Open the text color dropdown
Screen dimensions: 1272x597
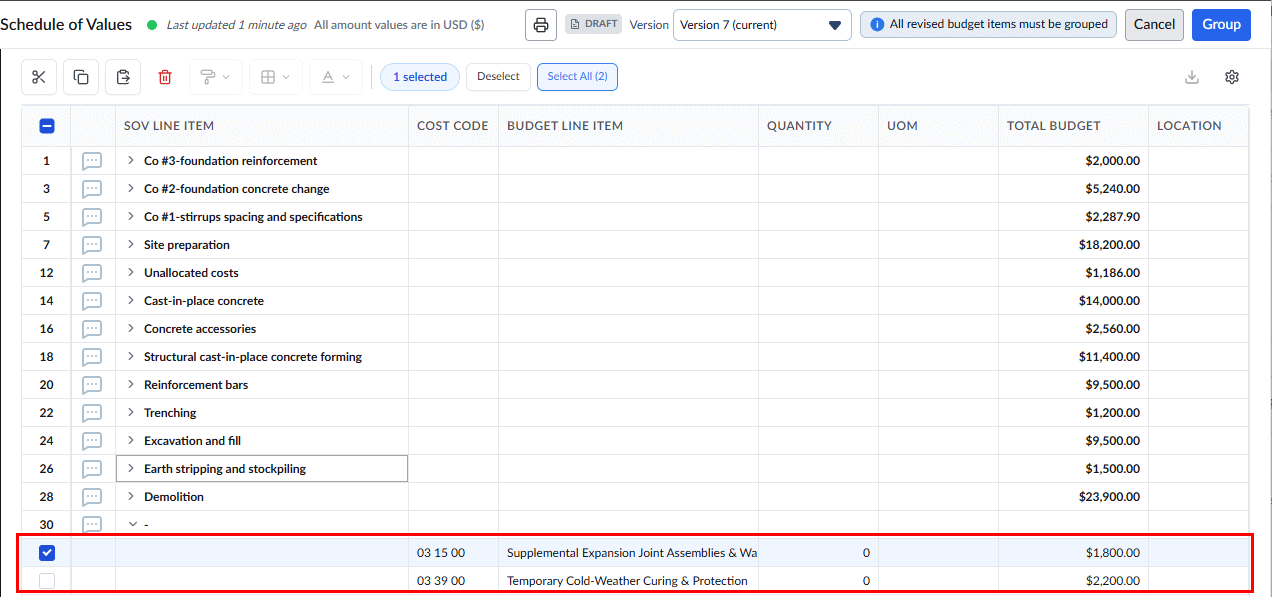coord(336,77)
